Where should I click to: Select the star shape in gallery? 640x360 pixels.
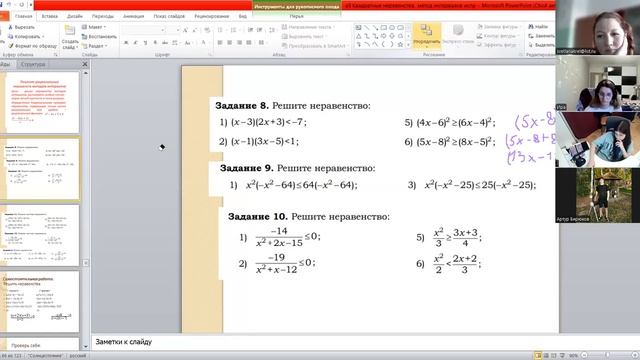400,44
